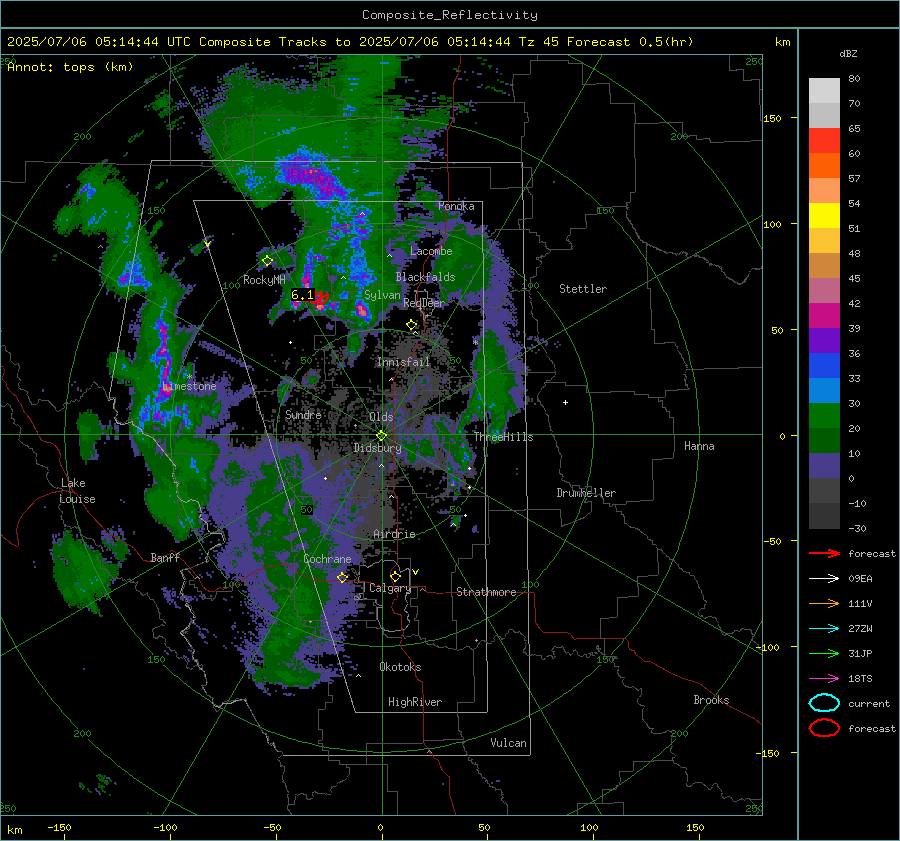Click the Didsbury town label
The height and width of the screenshot is (841, 900).
click(377, 448)
